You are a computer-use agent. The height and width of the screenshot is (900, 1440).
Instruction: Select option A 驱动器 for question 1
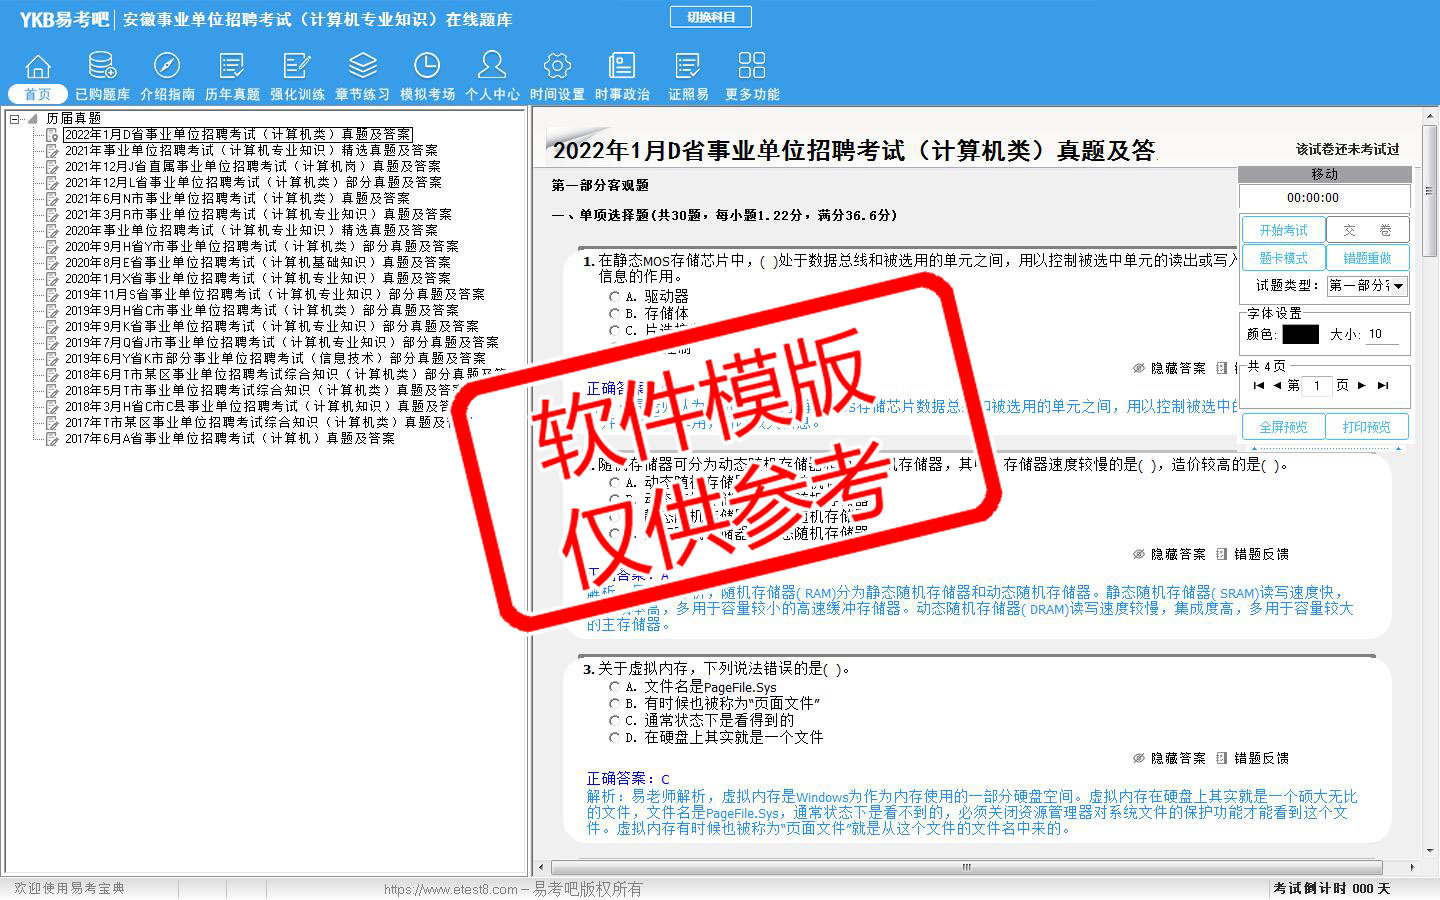615,297
